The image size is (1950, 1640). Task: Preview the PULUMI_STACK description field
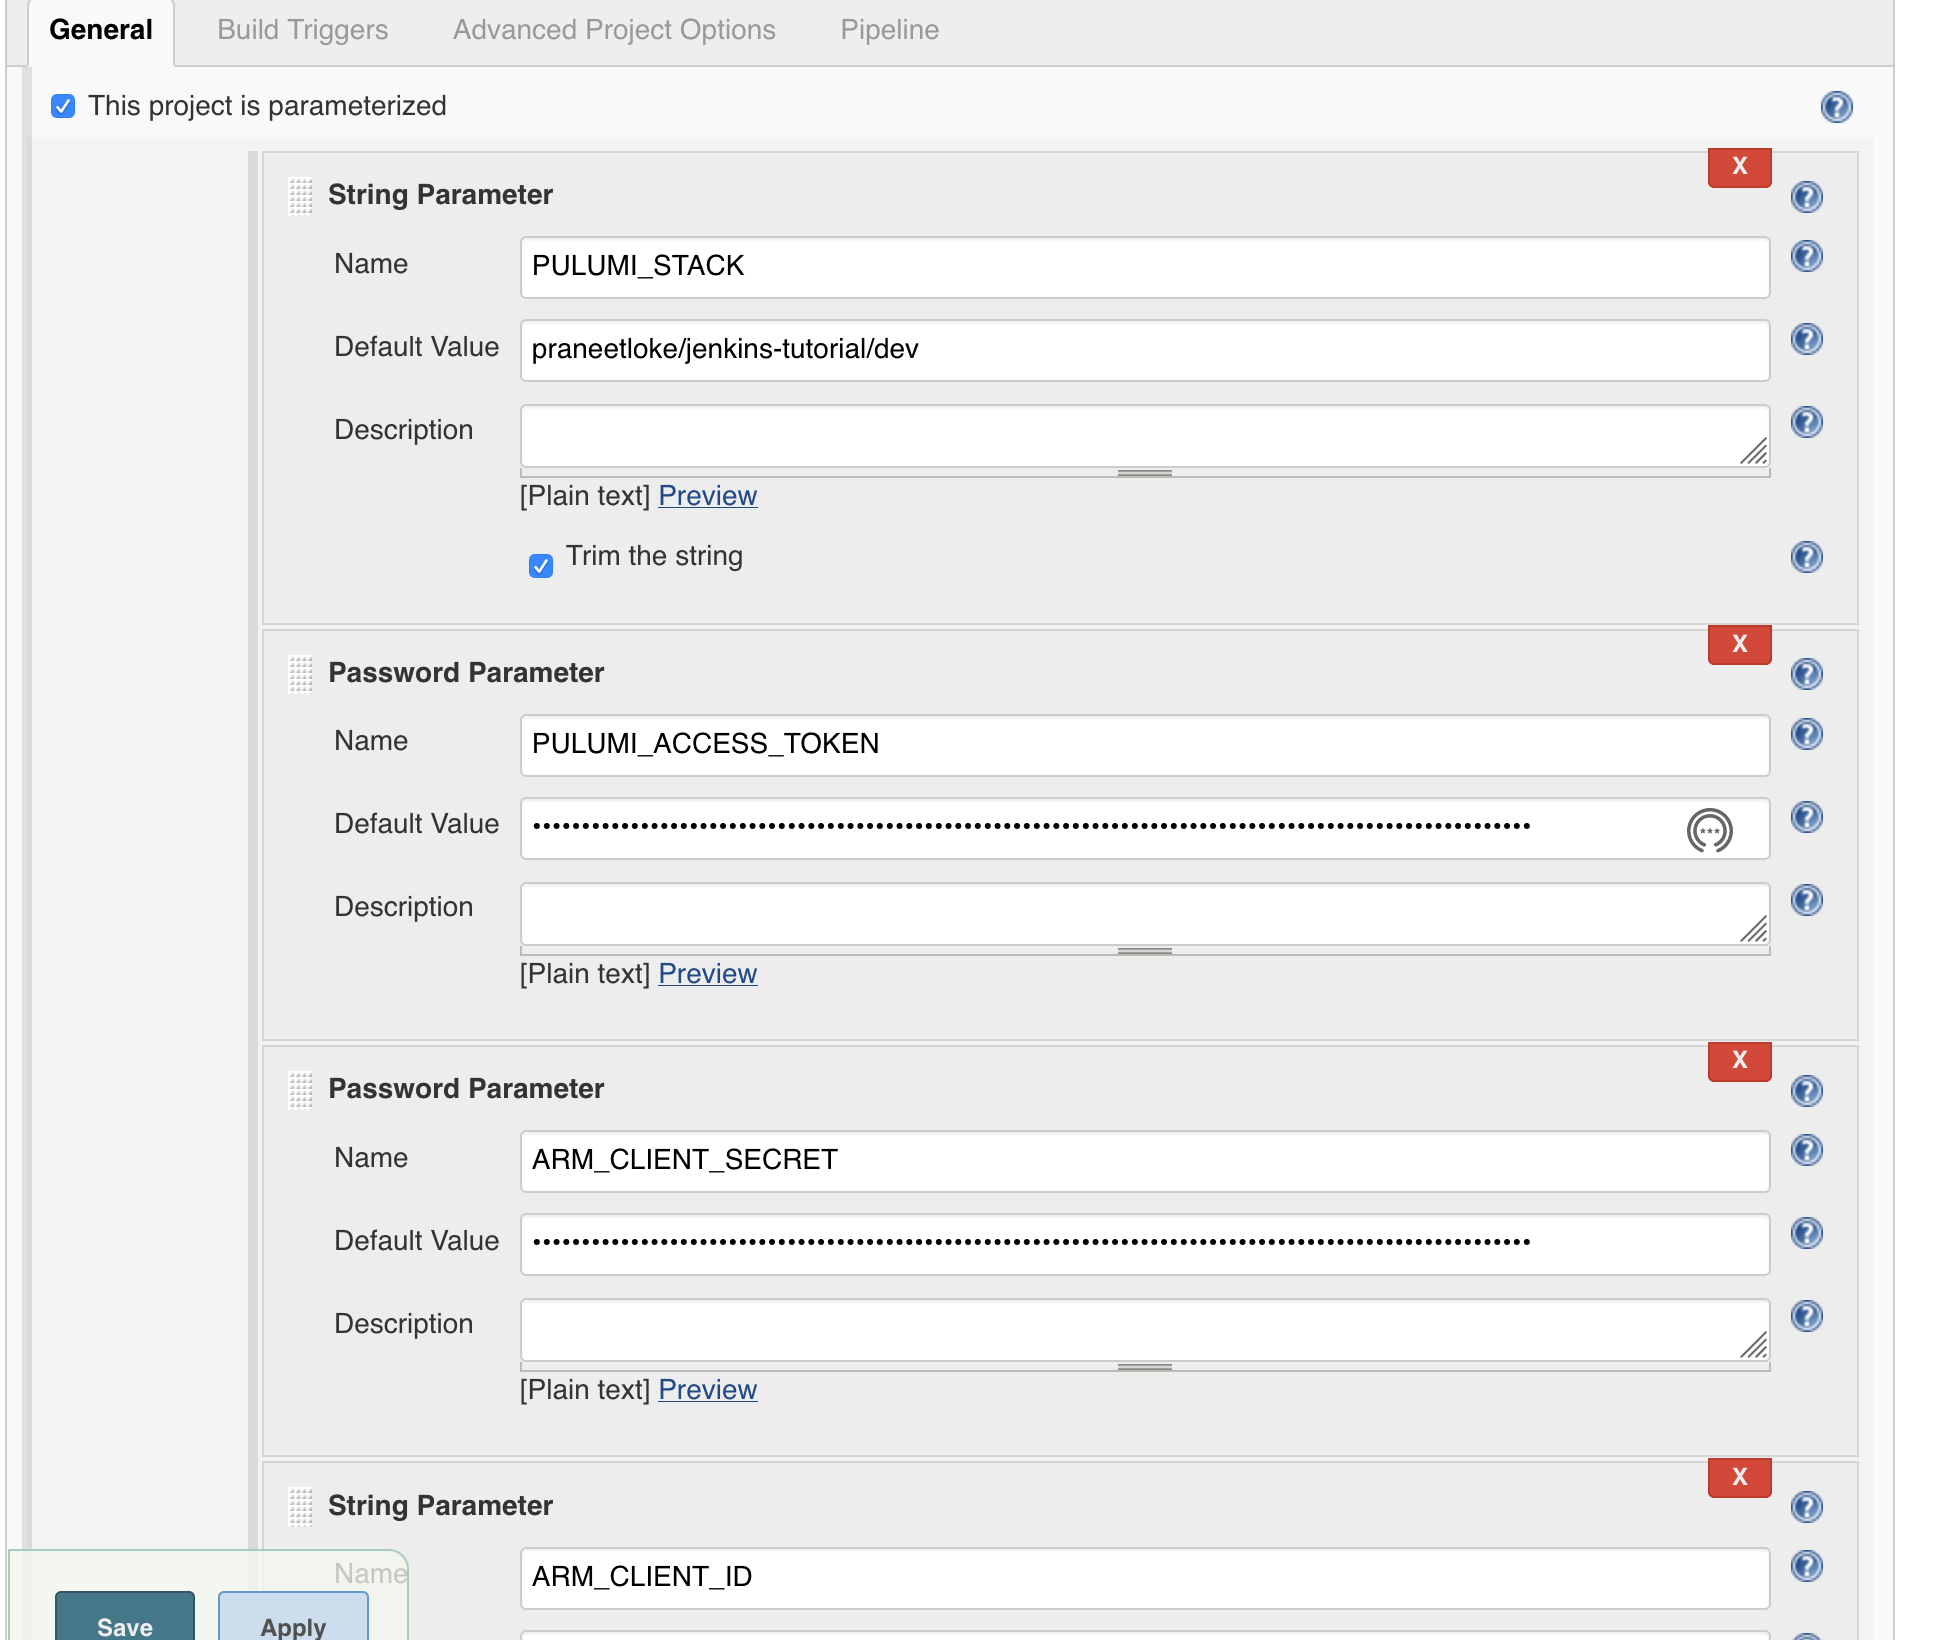coord(707,496)
